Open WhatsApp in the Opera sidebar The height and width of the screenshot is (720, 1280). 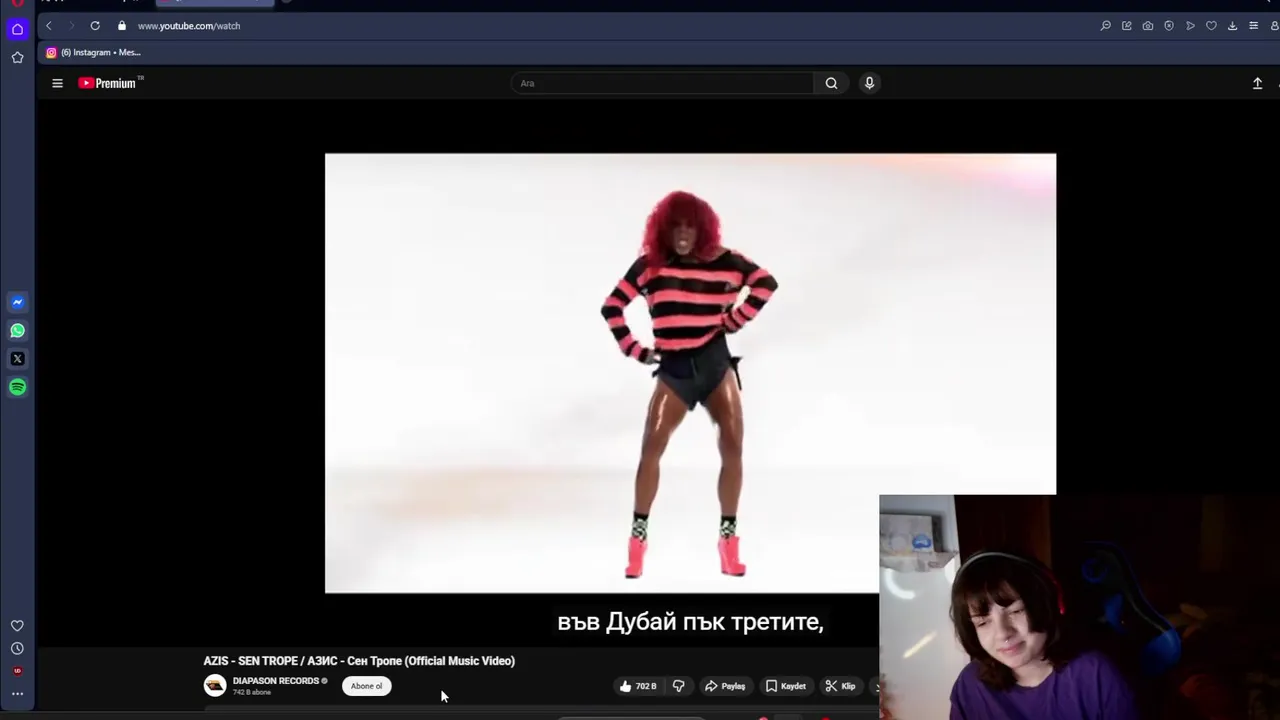pos(17,330)
